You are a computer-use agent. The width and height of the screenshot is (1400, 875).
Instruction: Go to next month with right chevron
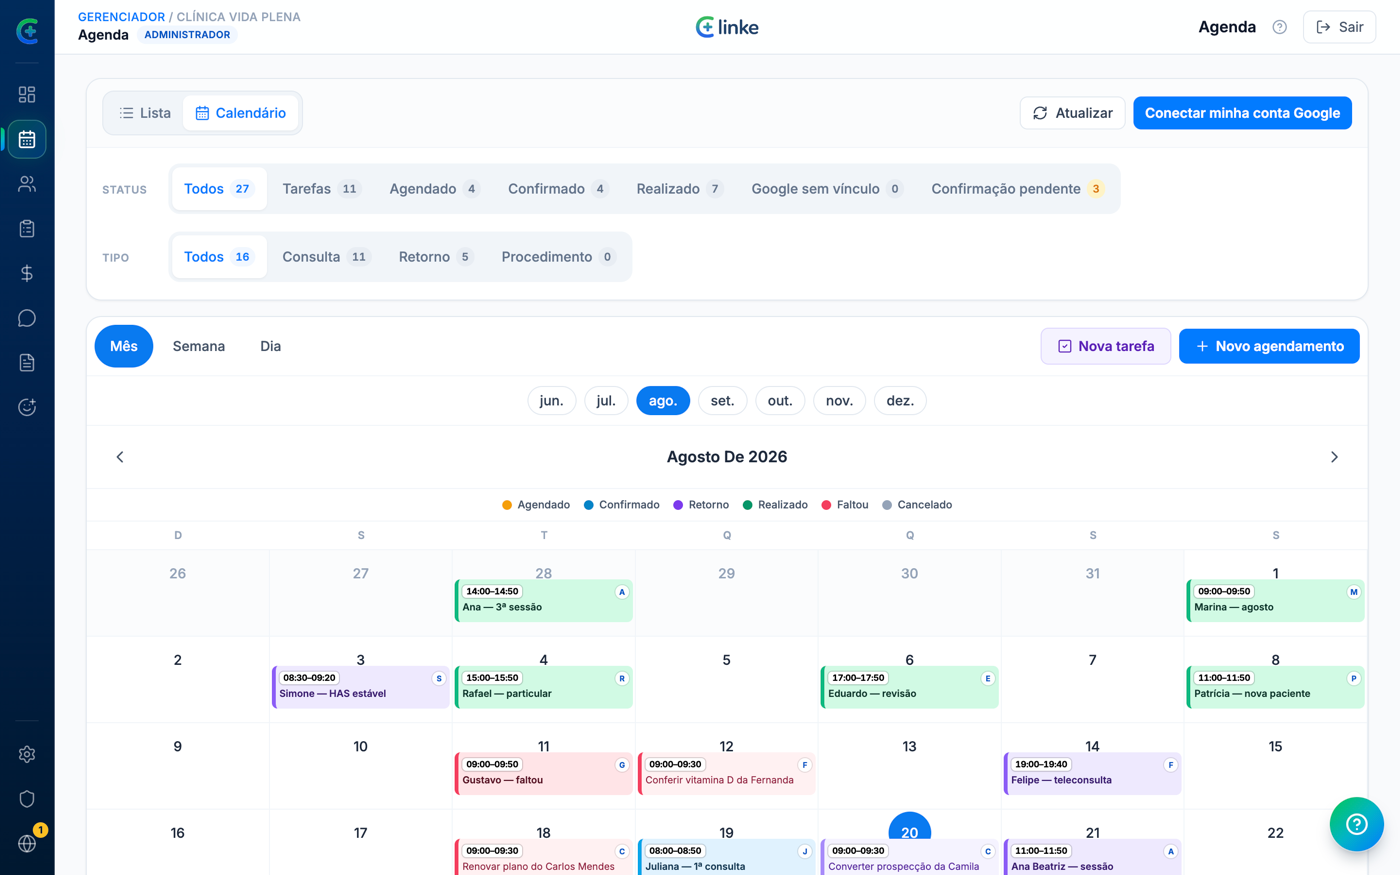pyautogui.click(x=1334, y=457)
